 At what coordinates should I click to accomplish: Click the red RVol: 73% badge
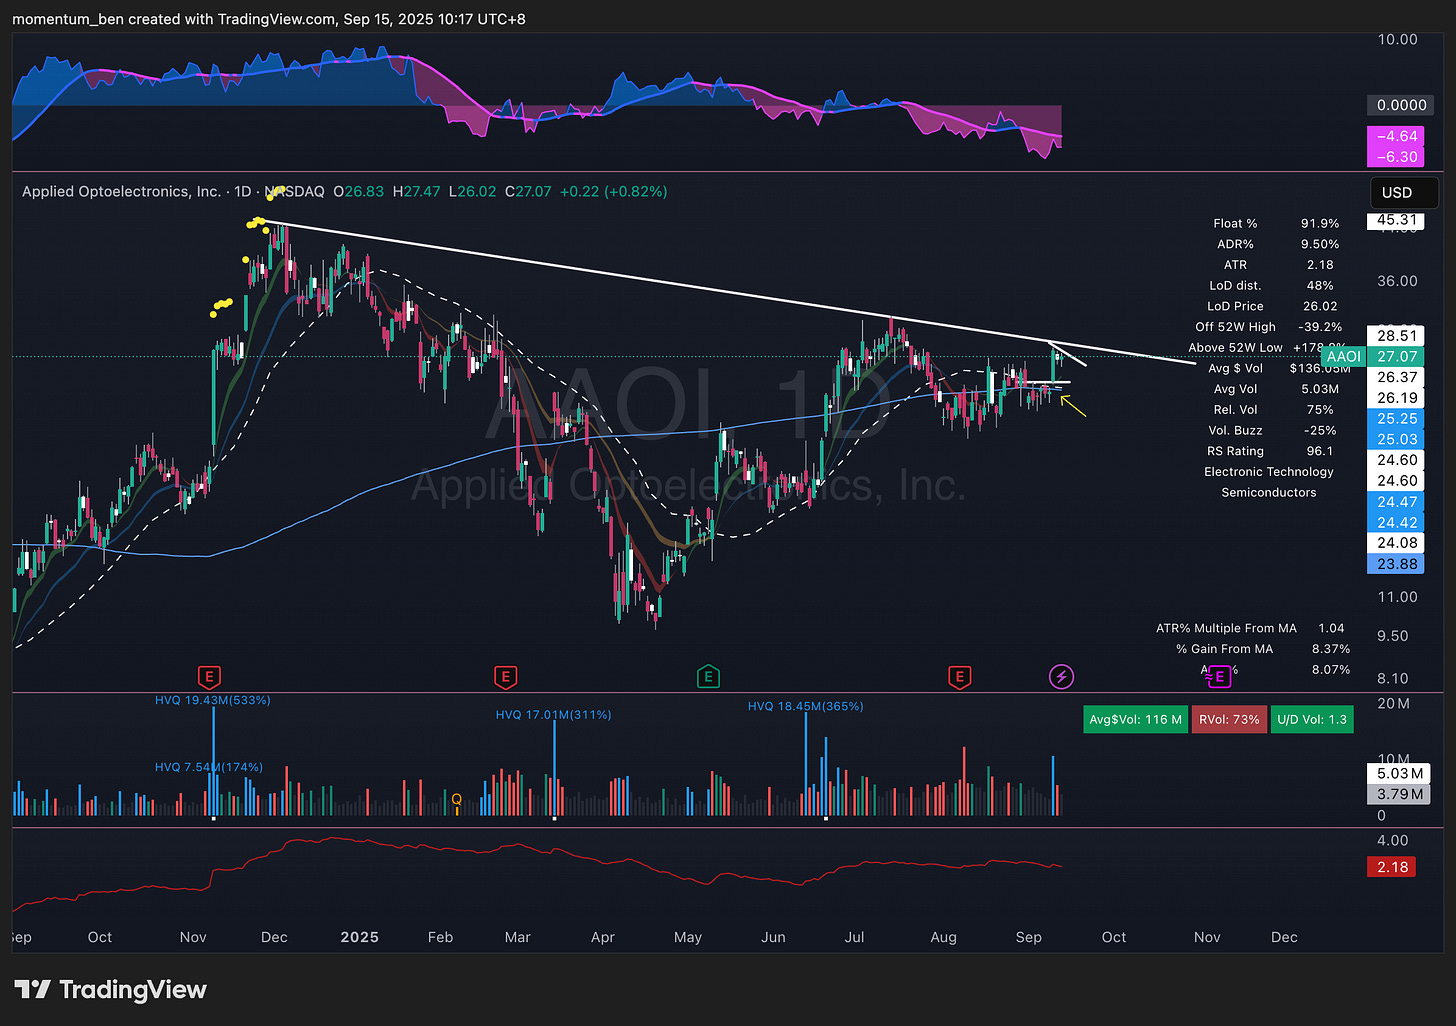click(1229, 719)
